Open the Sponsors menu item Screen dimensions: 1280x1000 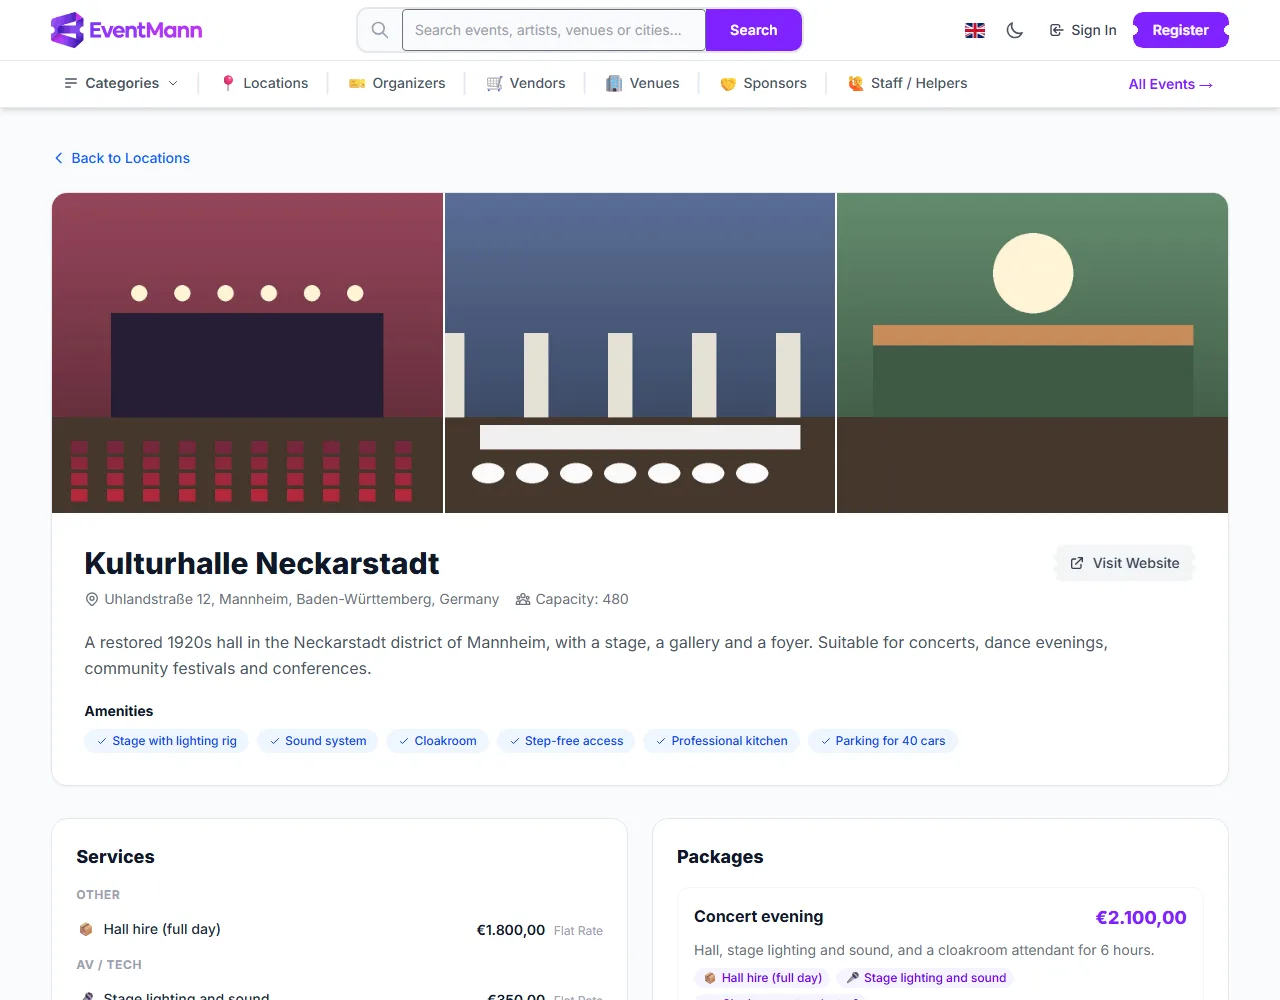tap(763, 83)
